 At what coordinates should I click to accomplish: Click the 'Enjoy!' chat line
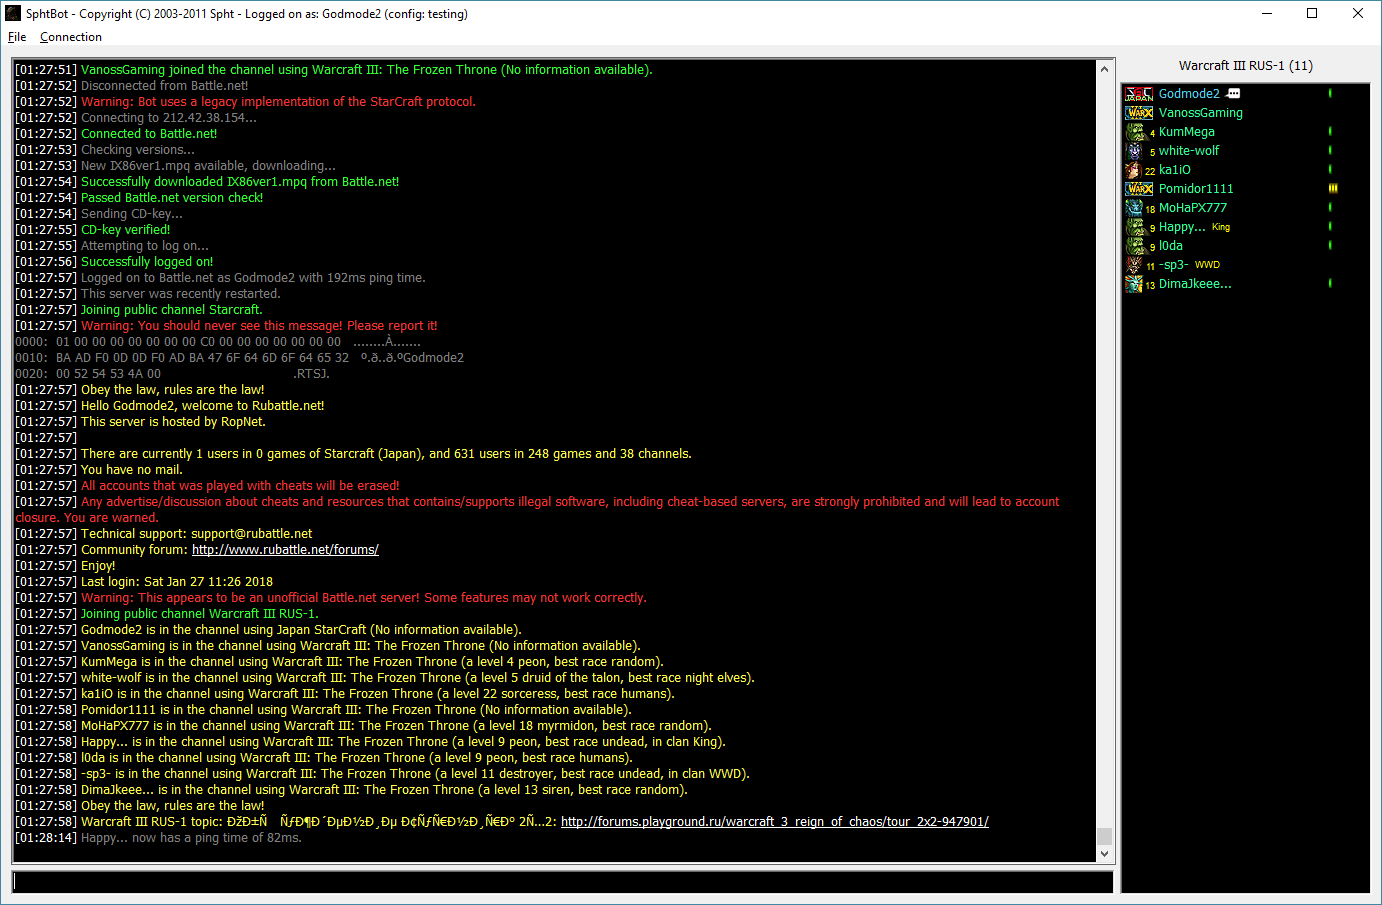(x=65, y=566)
